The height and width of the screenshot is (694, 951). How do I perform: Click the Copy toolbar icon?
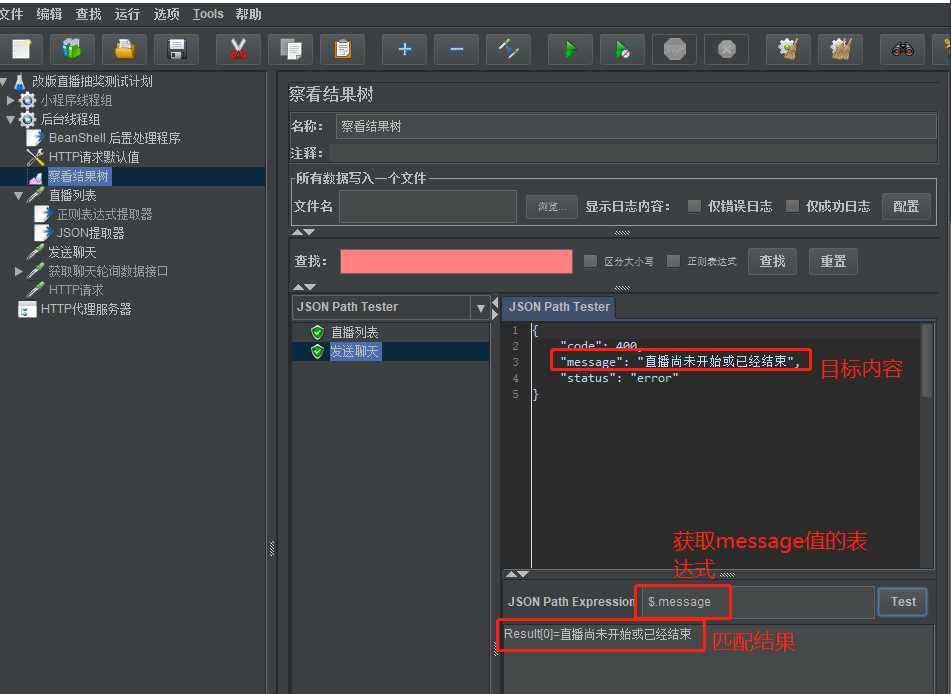pyautogui.click(x=291, y=49)
